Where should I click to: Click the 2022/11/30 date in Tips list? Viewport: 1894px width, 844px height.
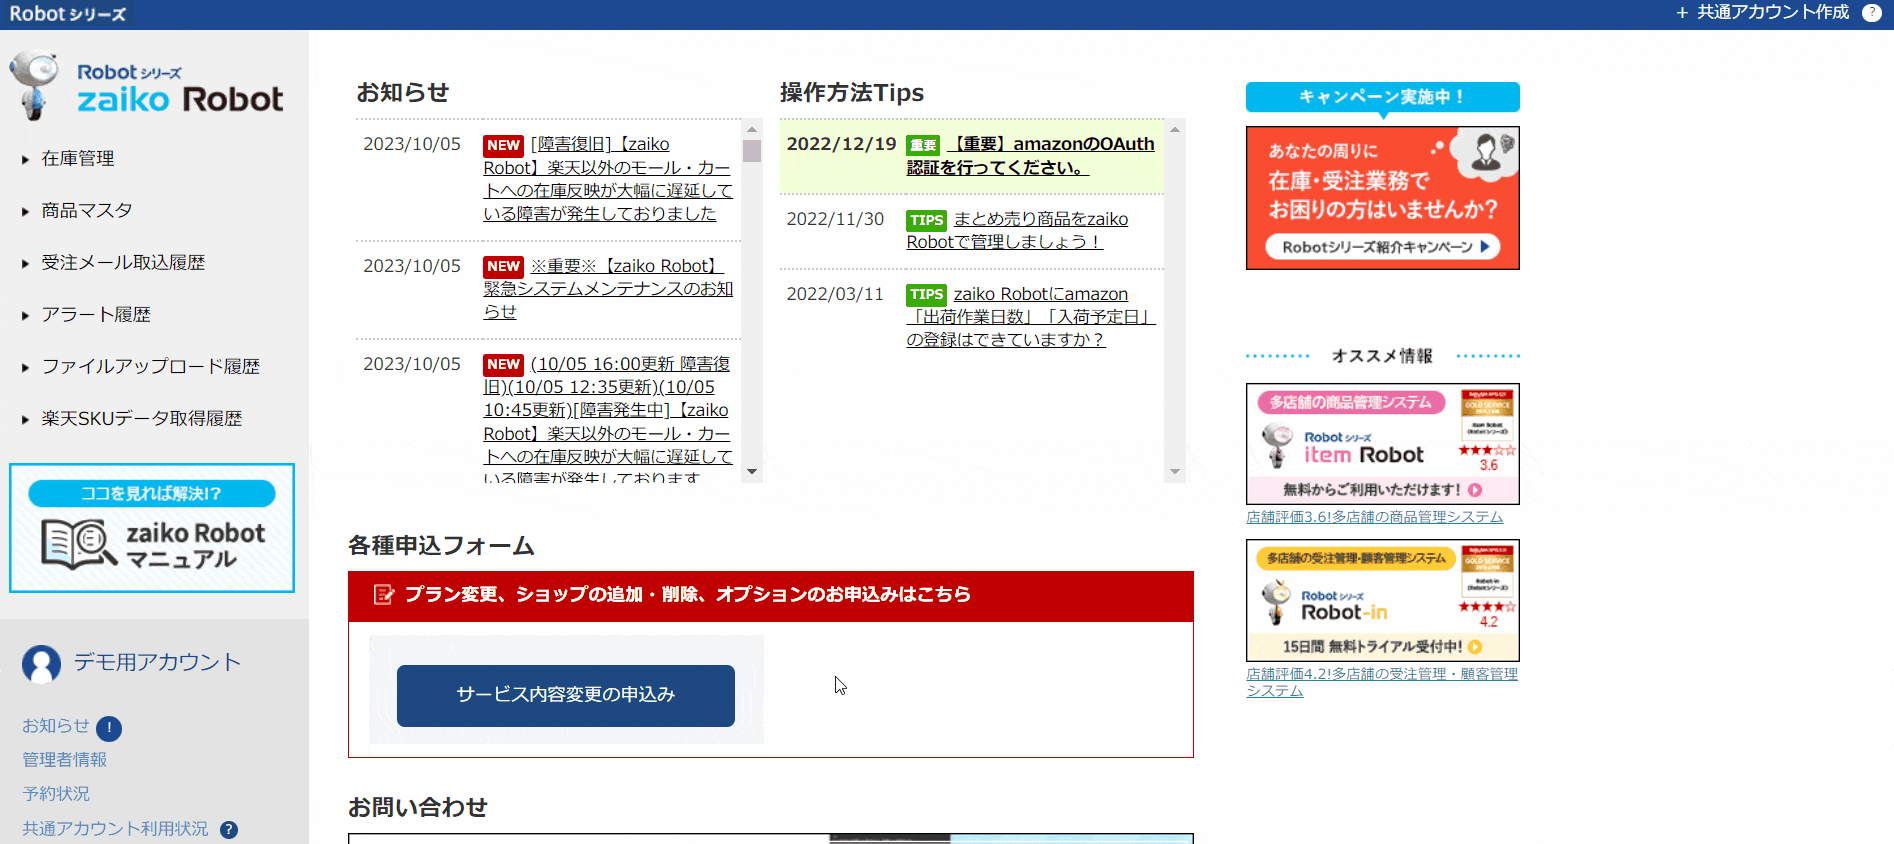coord(836,219)
